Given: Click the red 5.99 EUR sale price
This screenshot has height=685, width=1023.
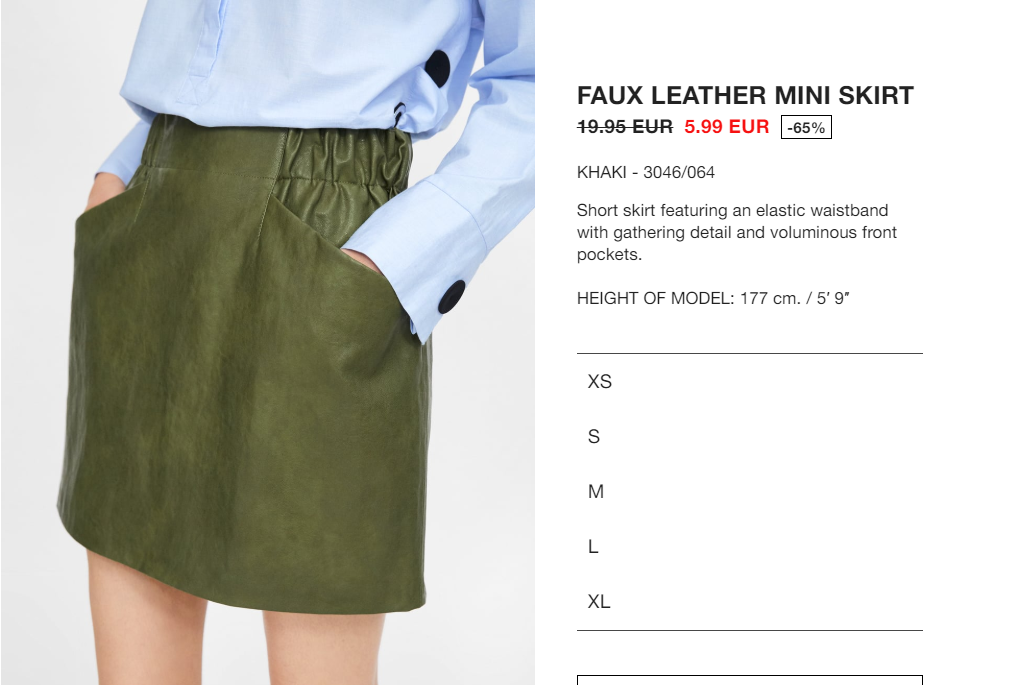Looking at the screenshot, I should click(727, 127).
